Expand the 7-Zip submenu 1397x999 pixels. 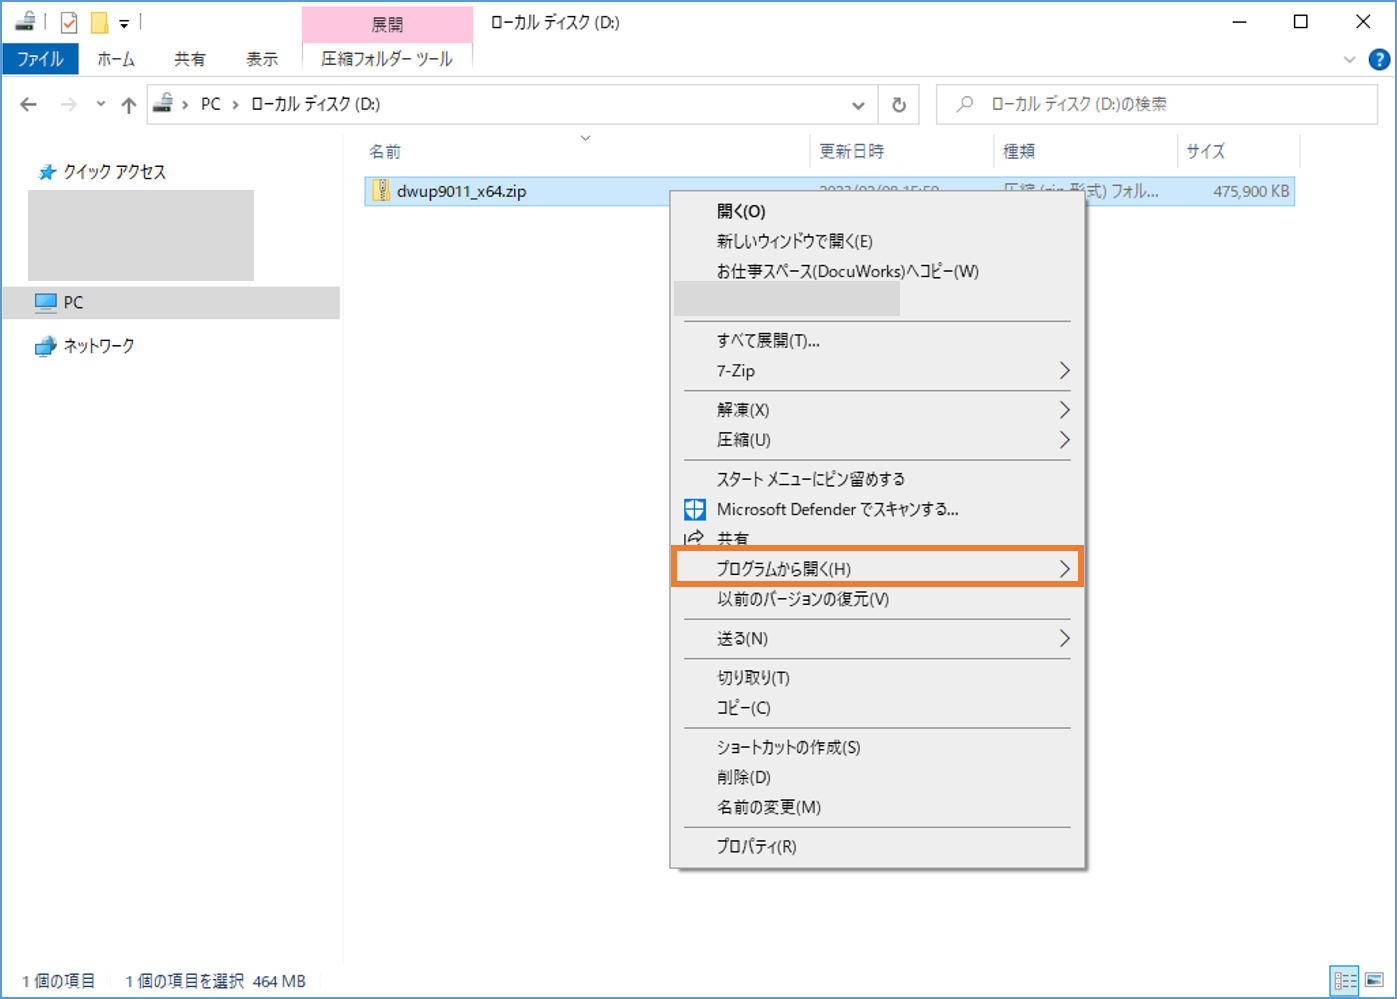click(877, 371)
